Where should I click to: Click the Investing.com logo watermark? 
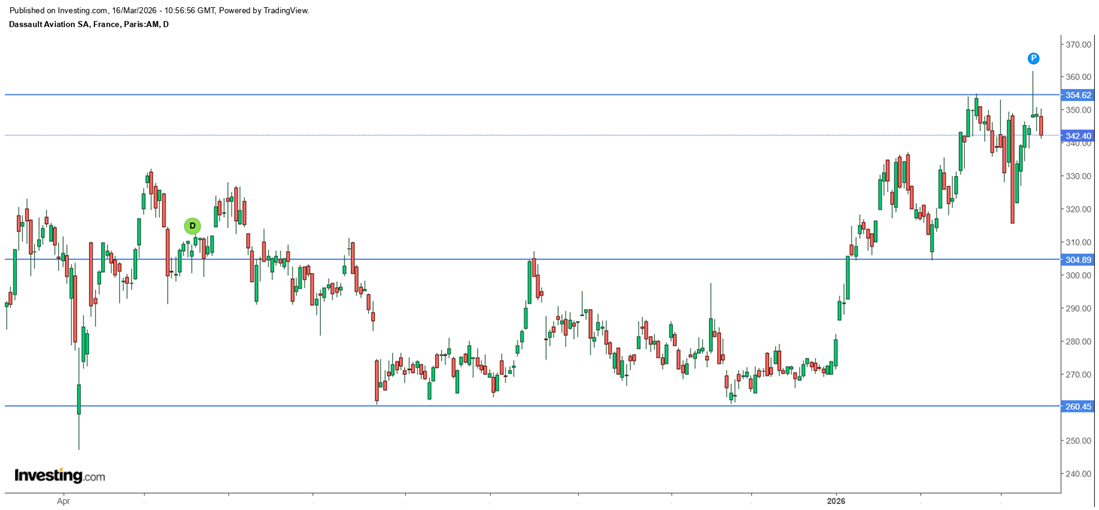59,476
